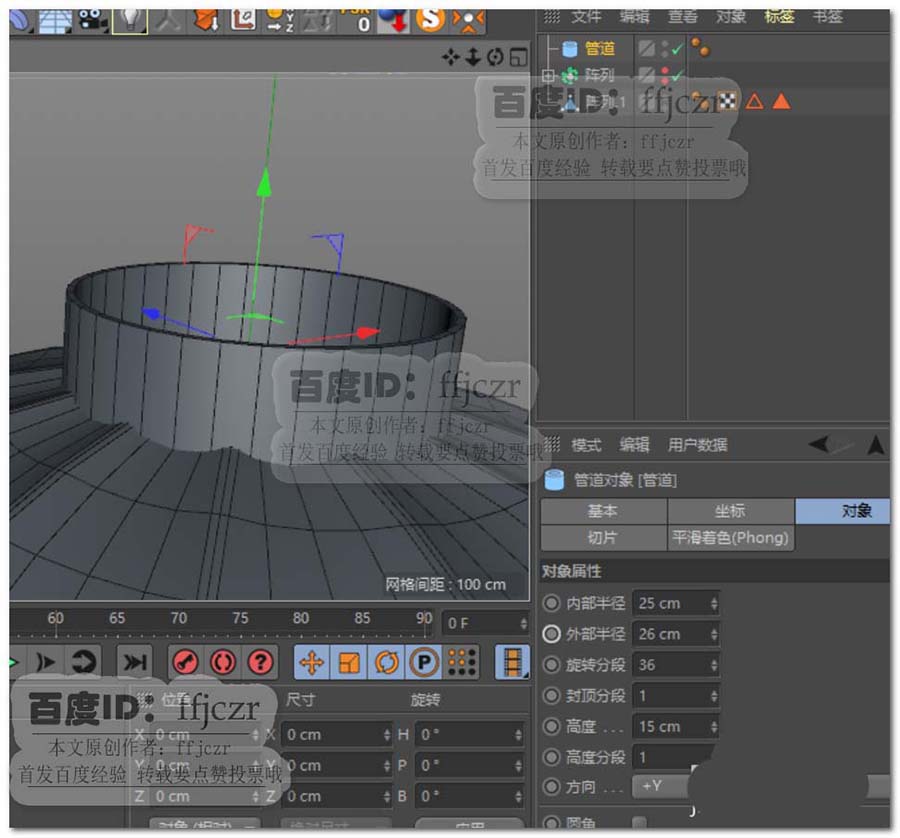The image size is (900, 838).
Task: Switch to the 基本 tab
Action: click(x=603, y=511)
